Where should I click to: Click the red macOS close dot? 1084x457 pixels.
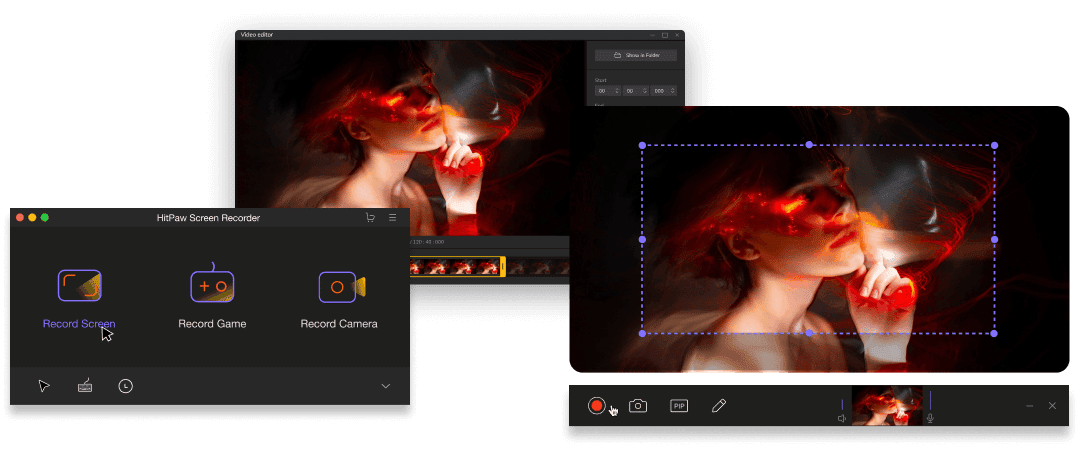(20, 218)
